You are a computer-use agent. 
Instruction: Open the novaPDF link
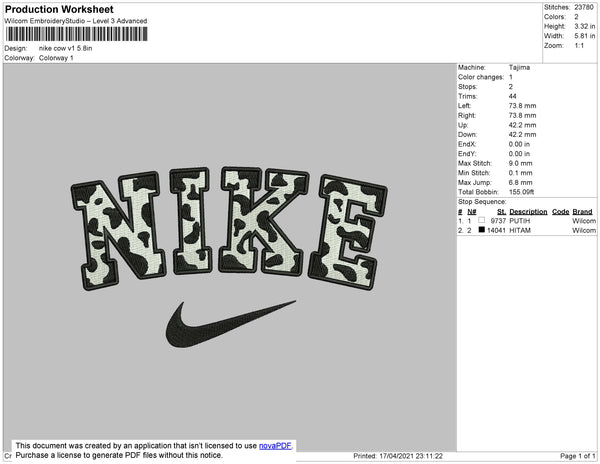[x=275, y=446]
